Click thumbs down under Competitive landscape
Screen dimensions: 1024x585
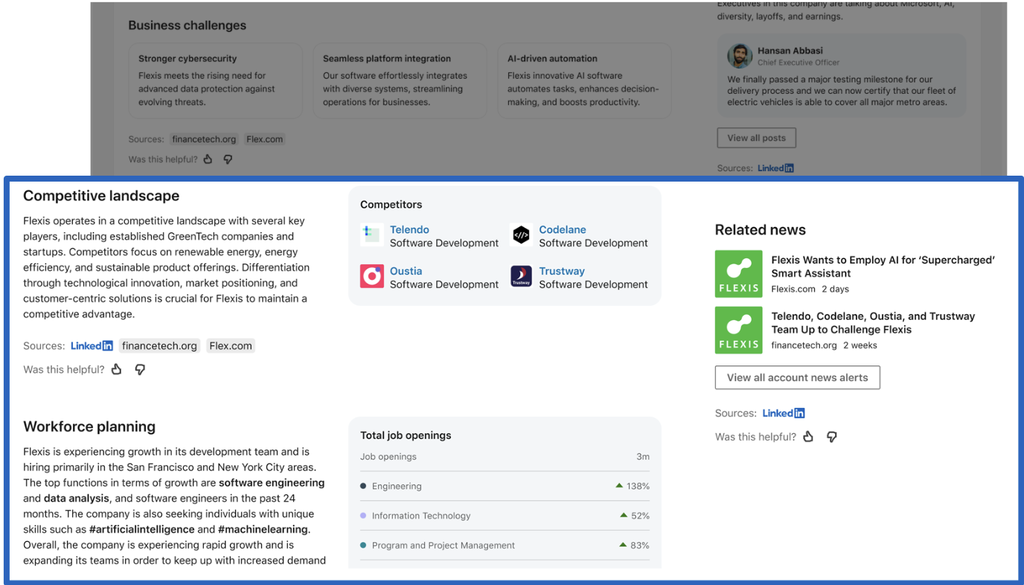(x=140, y=370)
